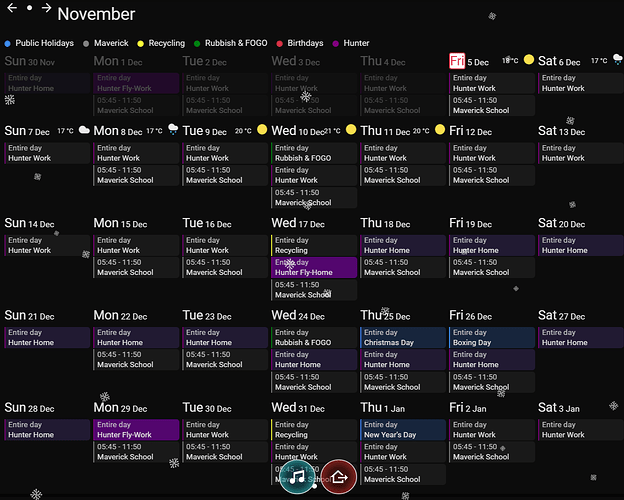Select the Fri 5 Dec day header
Viewport: 624px width, 500px height.
(x=469, y=61)
